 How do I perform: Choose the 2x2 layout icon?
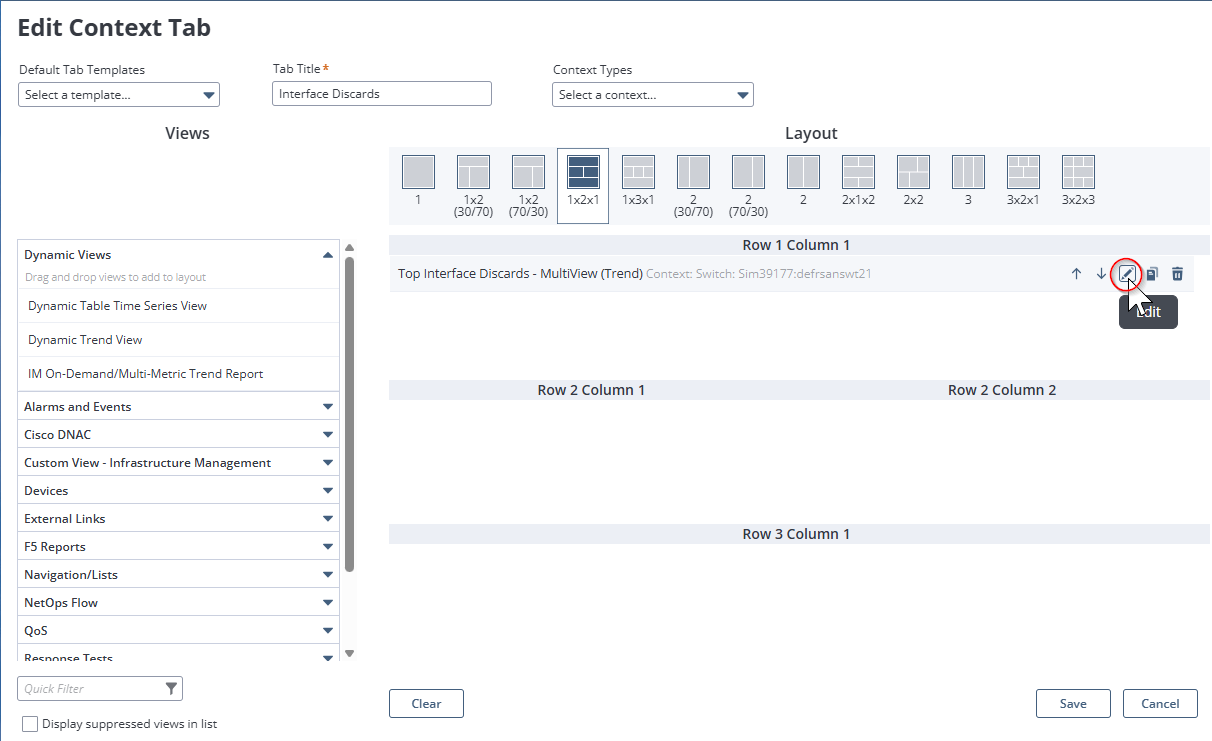pos(913,172)
